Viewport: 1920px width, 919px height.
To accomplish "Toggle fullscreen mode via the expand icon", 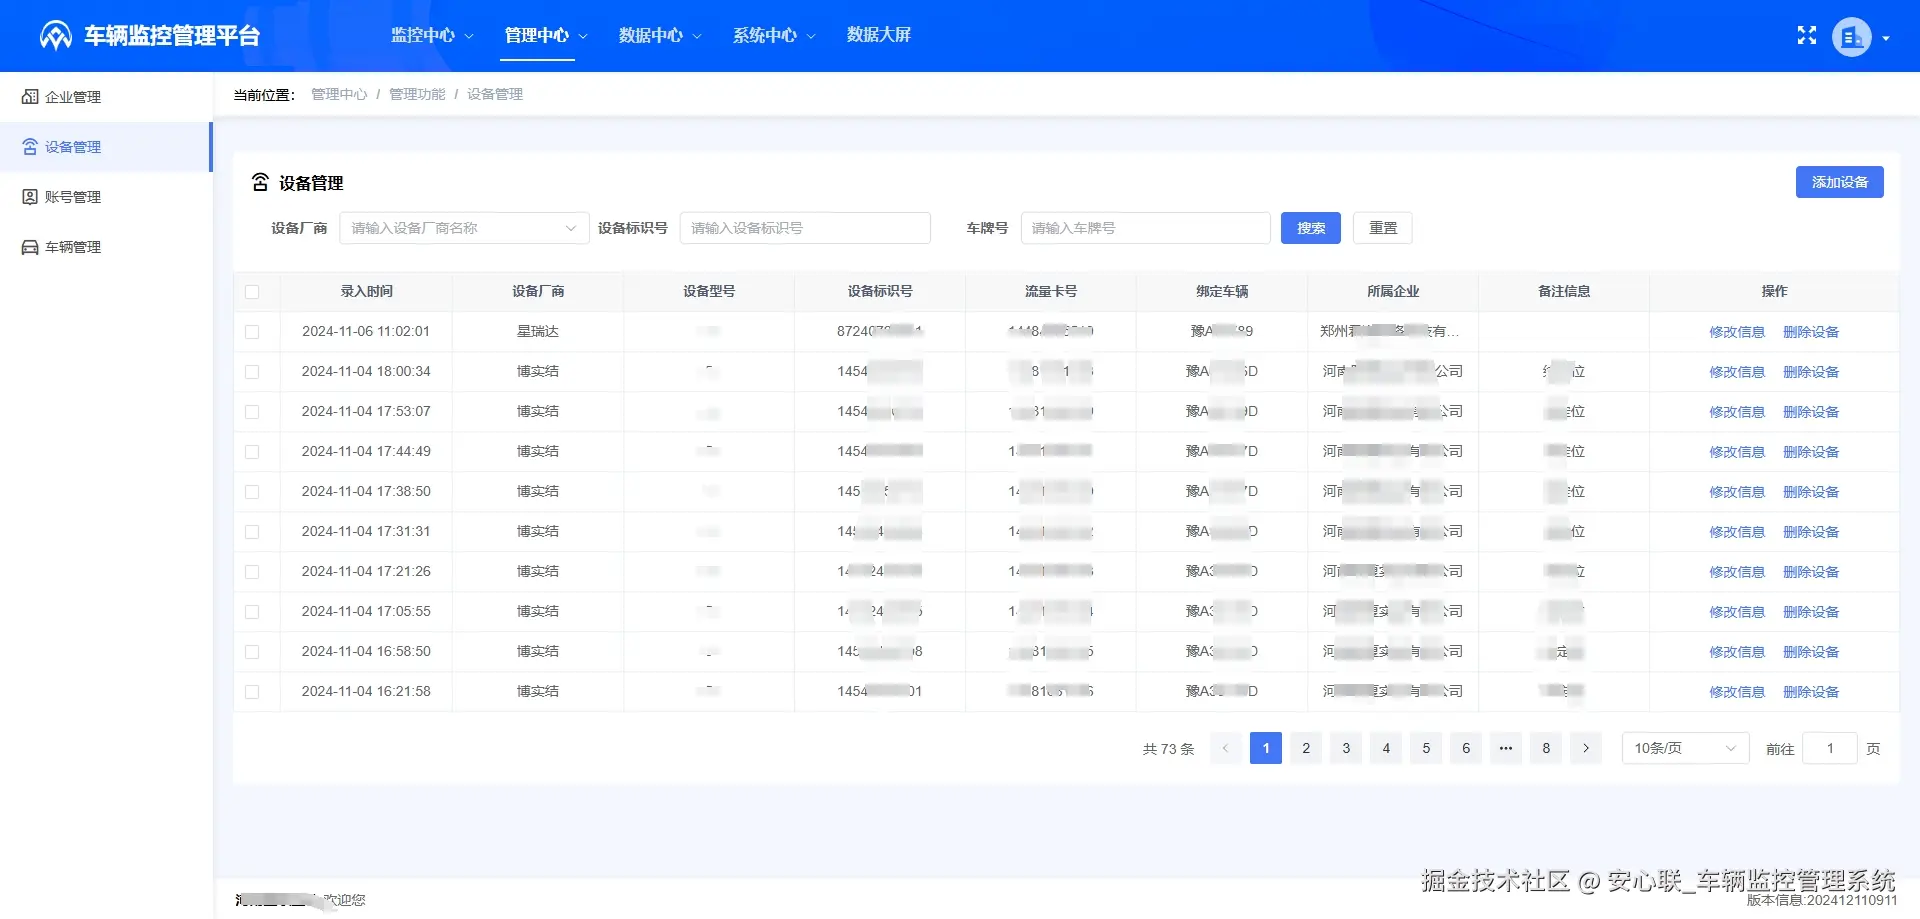I will (1806, 35).
